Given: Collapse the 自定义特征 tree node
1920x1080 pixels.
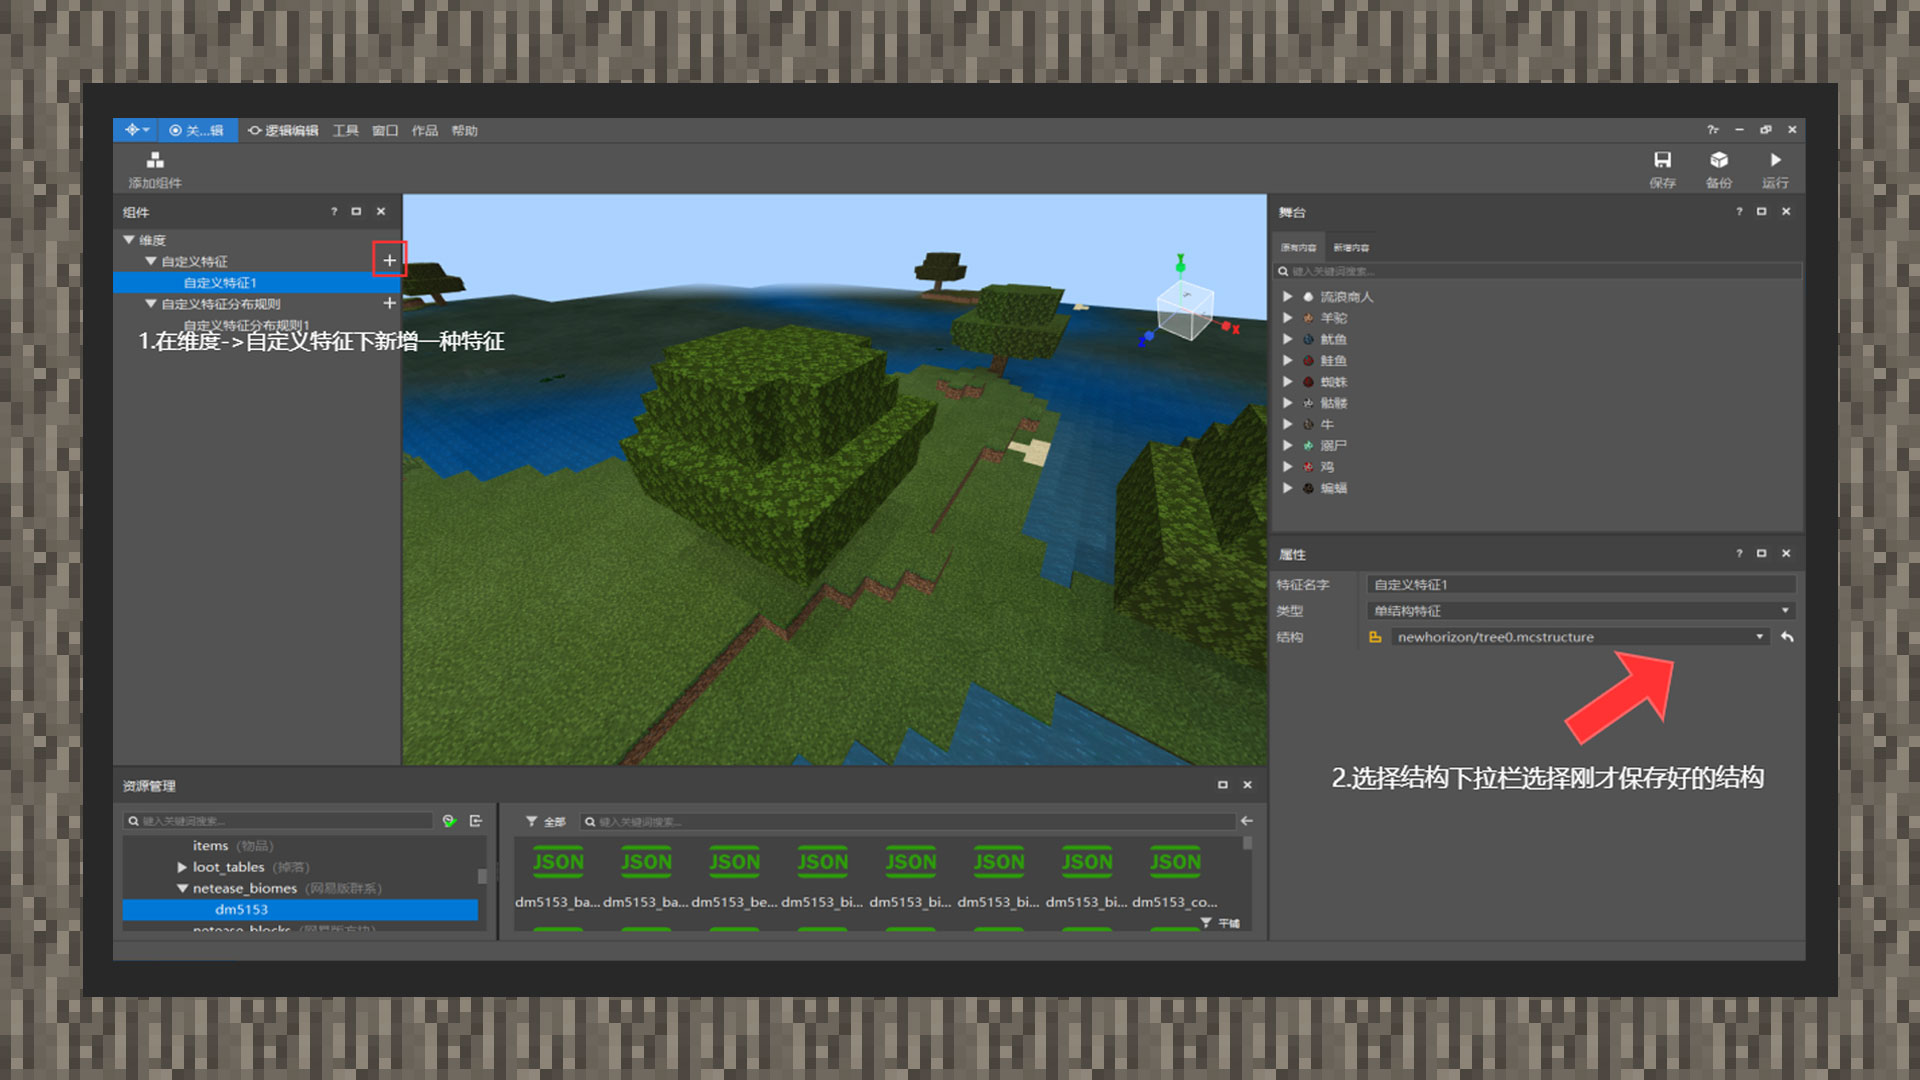Looking at the screenshot, I should pyautogui.click(x=151, y=261).
